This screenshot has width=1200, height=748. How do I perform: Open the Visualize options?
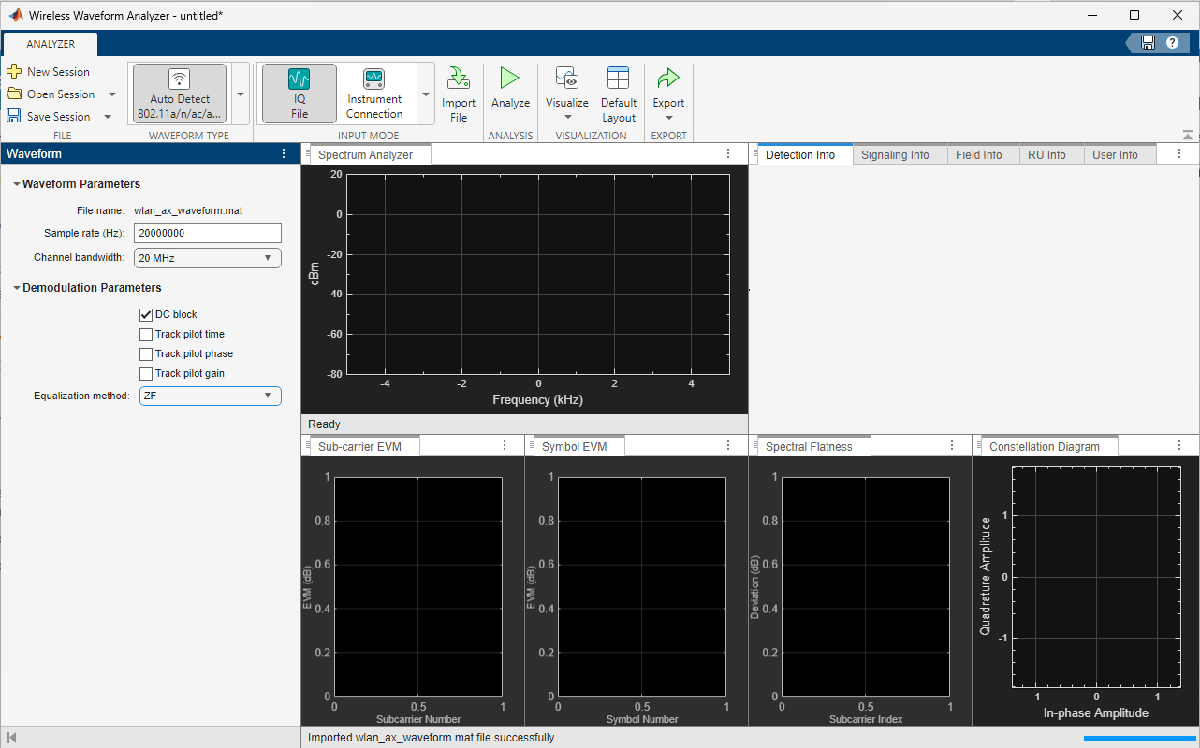pyautogui.click(x=567, y=92)
